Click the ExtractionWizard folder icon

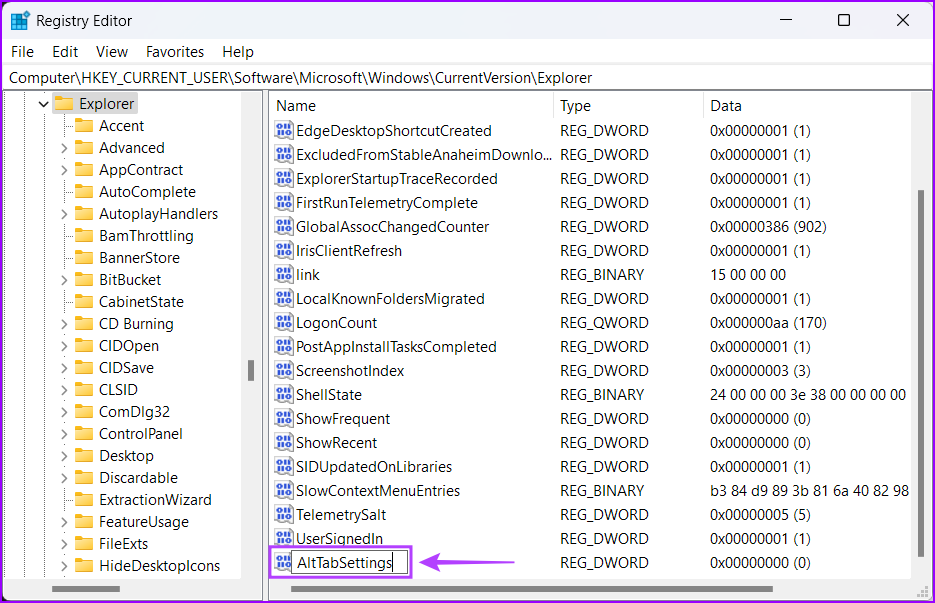[x=84, y=500]
